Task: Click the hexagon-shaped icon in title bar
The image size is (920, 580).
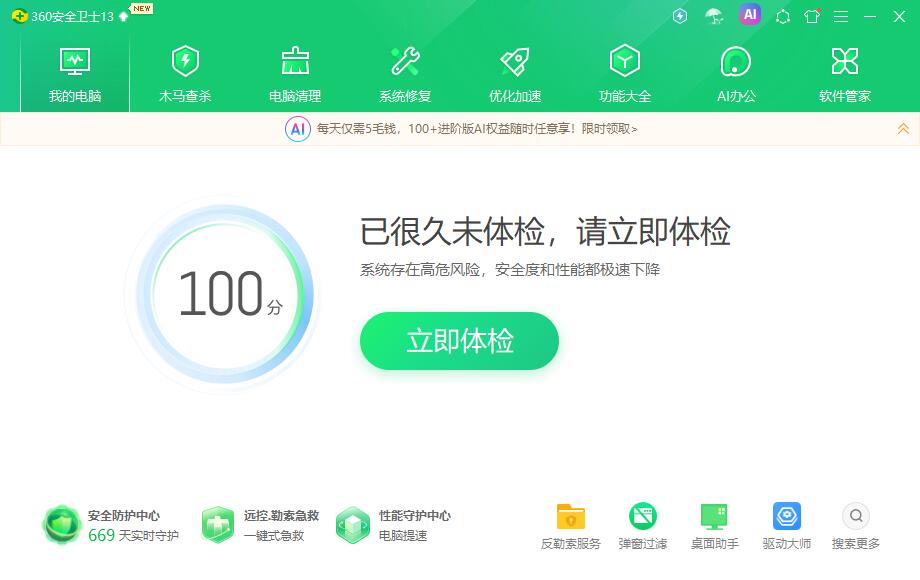Action: click(783, 16)
